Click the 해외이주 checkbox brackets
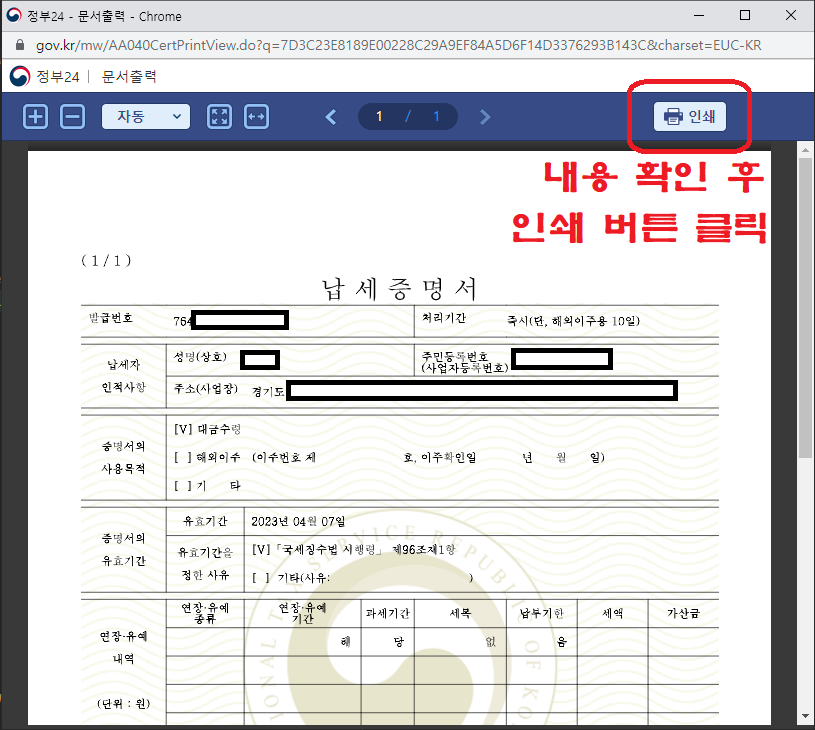 (183, 457)
